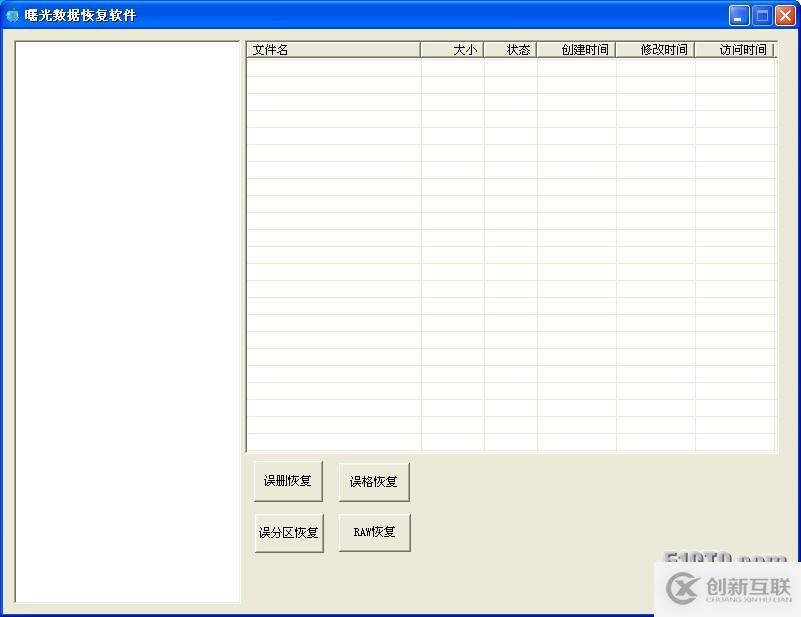Click the 曙光数据恢复软件 title bar text

[x=80, y=15]
